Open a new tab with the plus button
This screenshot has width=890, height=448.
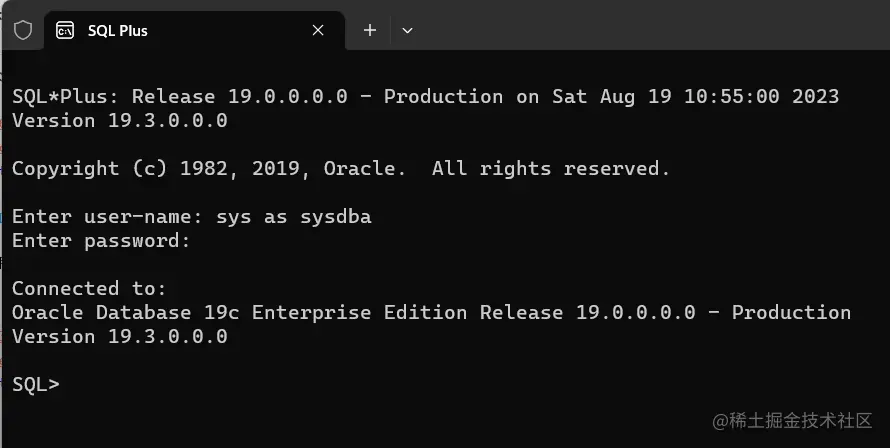(x=370, y=30)
